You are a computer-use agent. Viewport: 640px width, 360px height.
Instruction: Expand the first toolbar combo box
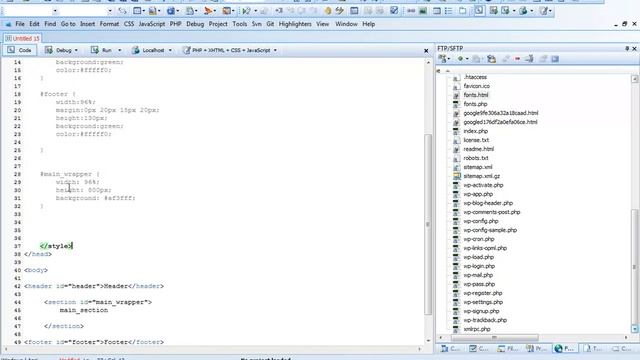coord(55,11)
